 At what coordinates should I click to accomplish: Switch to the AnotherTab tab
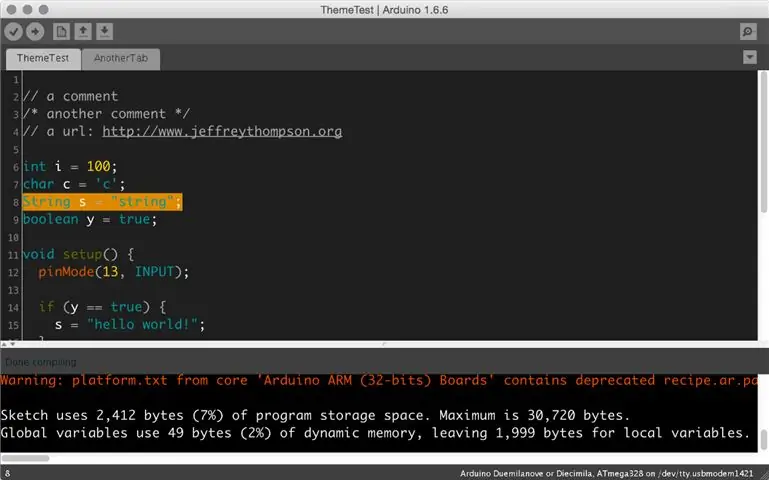tap(121, 59)
